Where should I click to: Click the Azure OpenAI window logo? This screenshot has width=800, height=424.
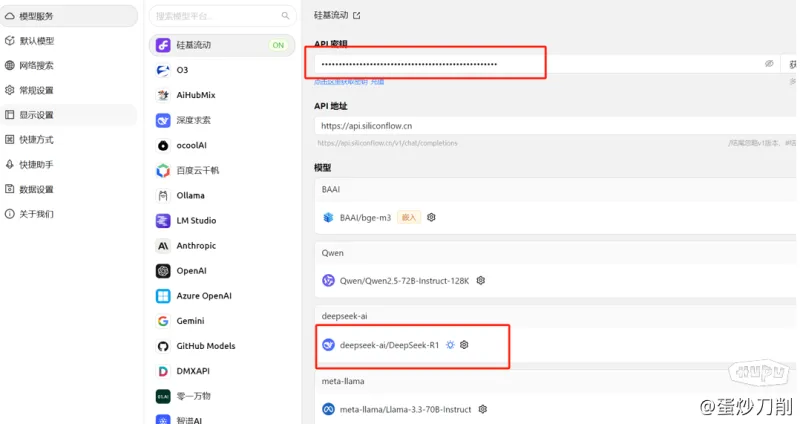(x=163, y=296)
